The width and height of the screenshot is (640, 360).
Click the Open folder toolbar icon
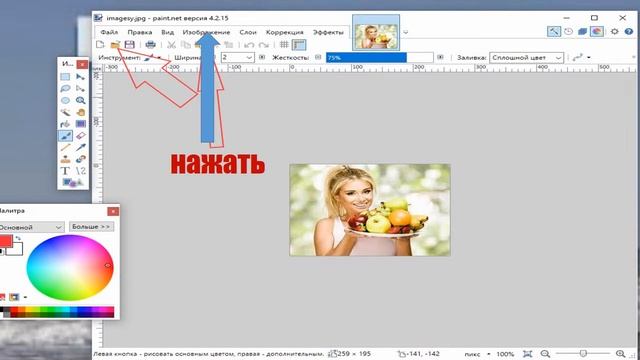(115, 44)
